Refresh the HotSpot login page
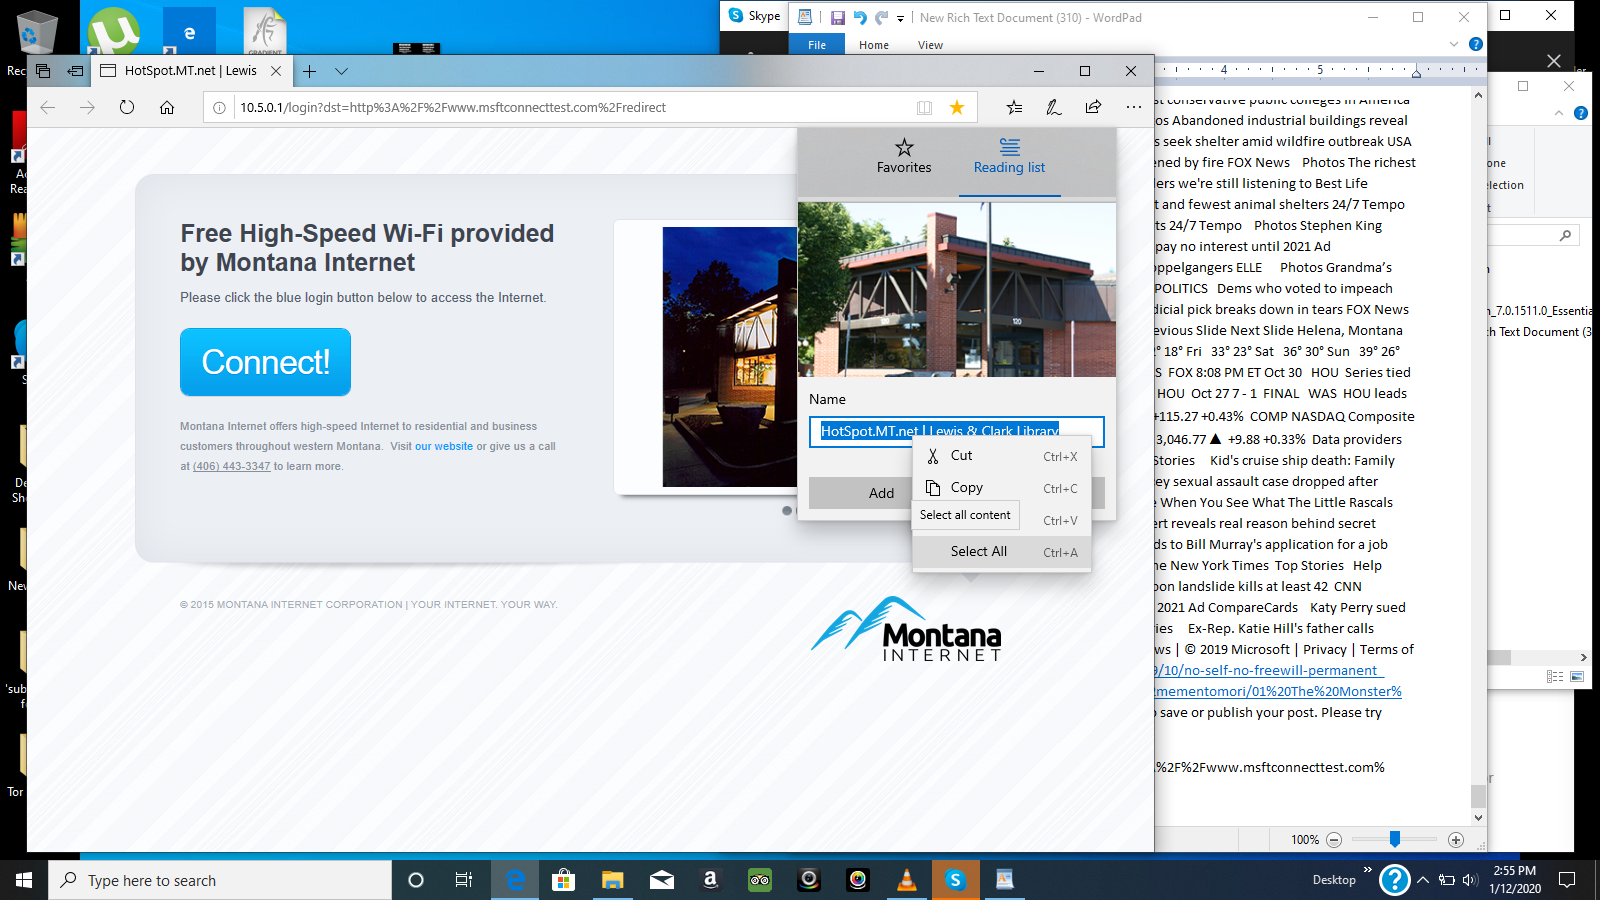Screen dimensions: 1600x900 [x=127, y=107]
